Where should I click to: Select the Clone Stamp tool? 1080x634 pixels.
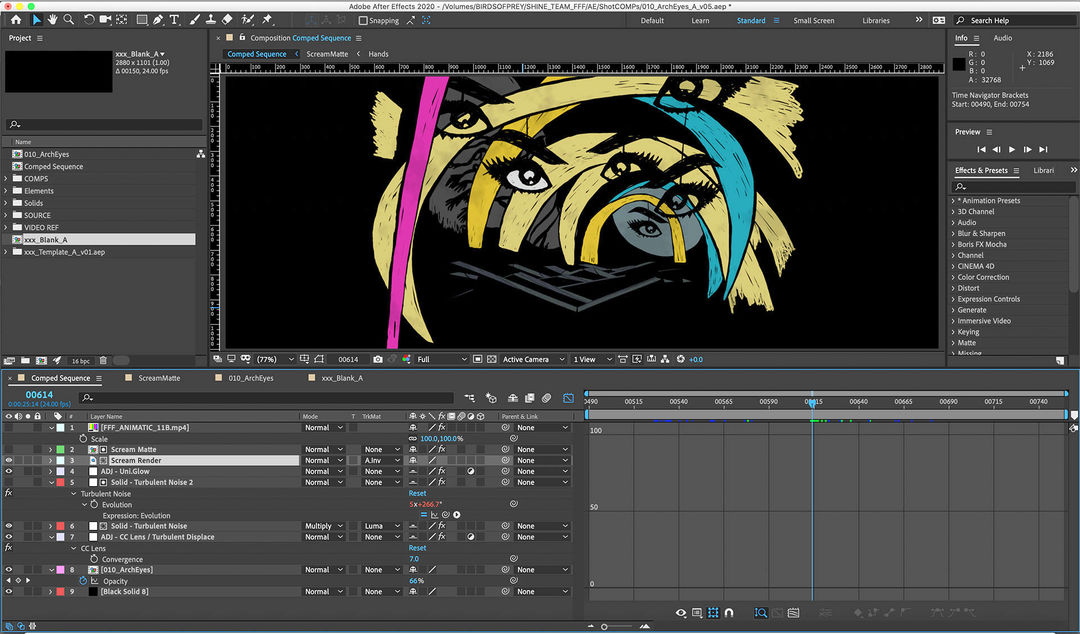tap(210, 19)
